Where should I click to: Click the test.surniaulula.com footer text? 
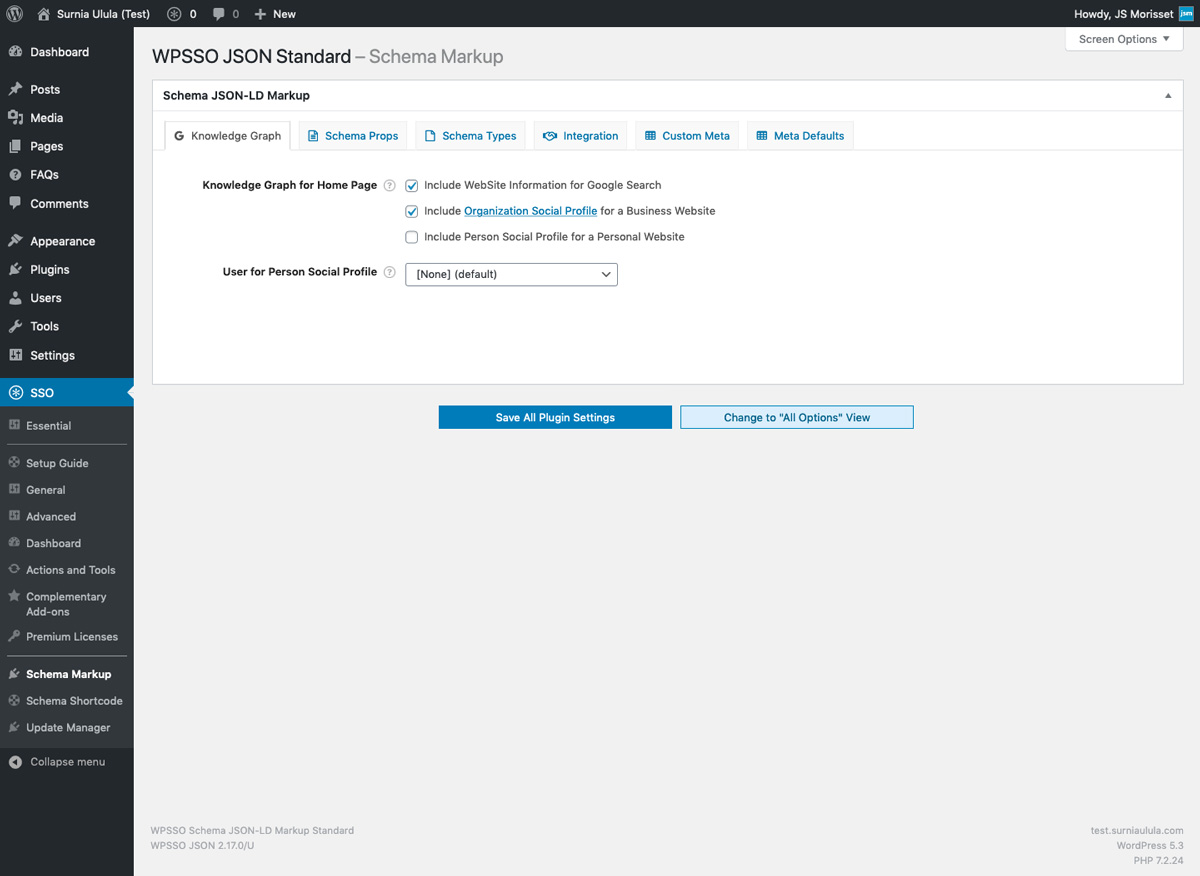point(1137,830)
